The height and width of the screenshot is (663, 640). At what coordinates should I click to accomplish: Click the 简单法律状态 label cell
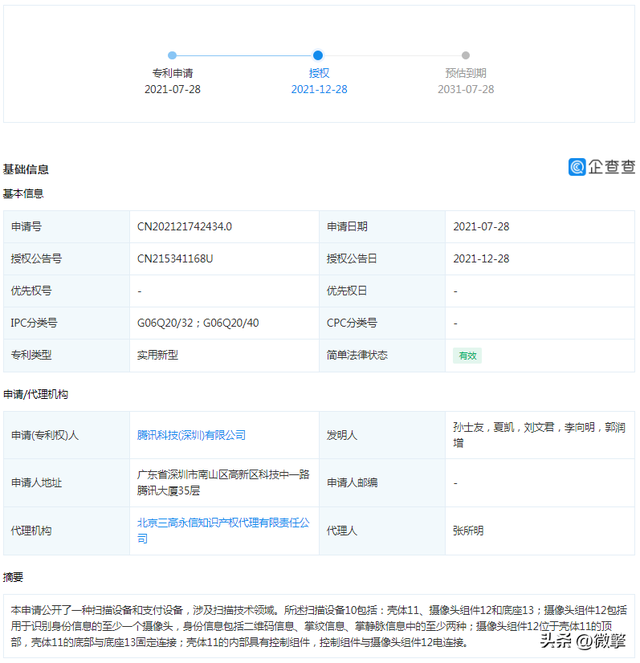[382, 355]
